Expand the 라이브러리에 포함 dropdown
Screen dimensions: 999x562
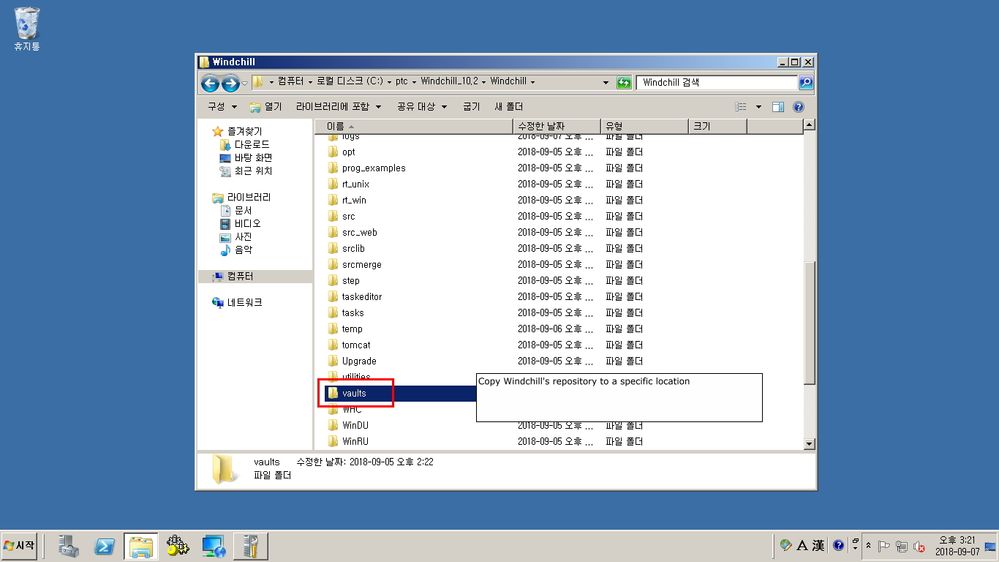(x=338, y=106)
